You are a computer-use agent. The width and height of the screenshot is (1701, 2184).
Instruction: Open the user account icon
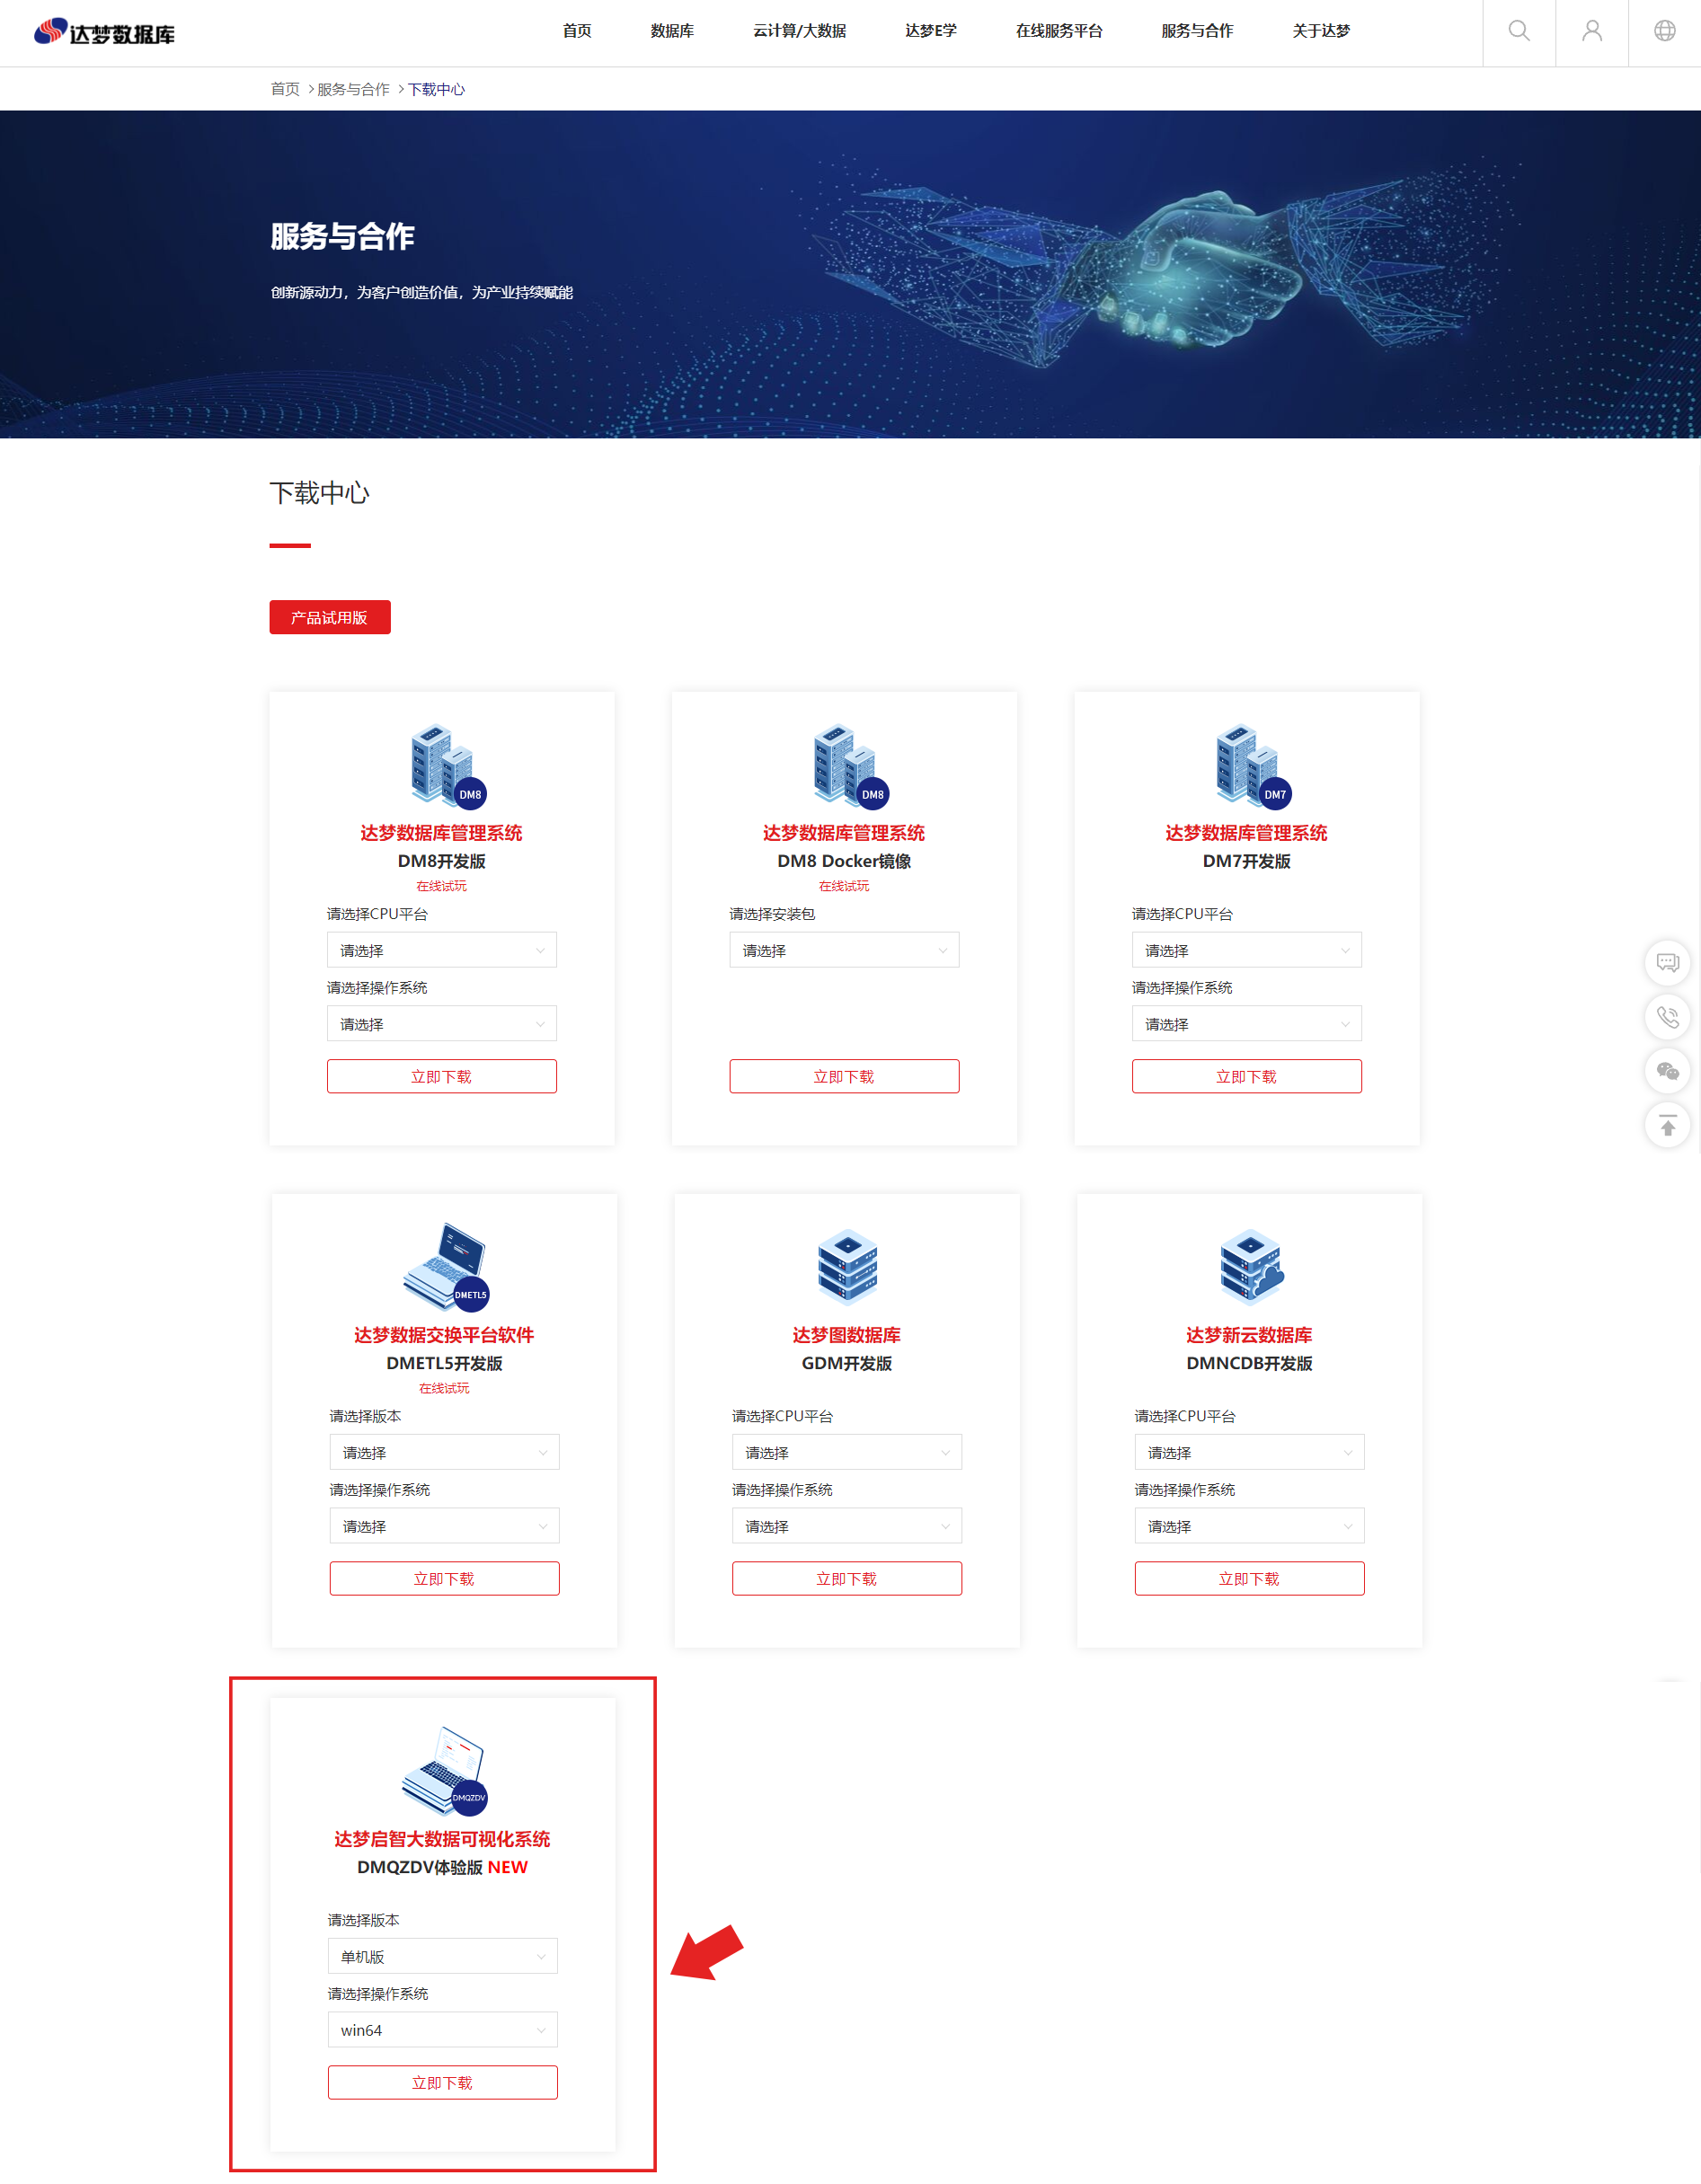[1591, 31]
